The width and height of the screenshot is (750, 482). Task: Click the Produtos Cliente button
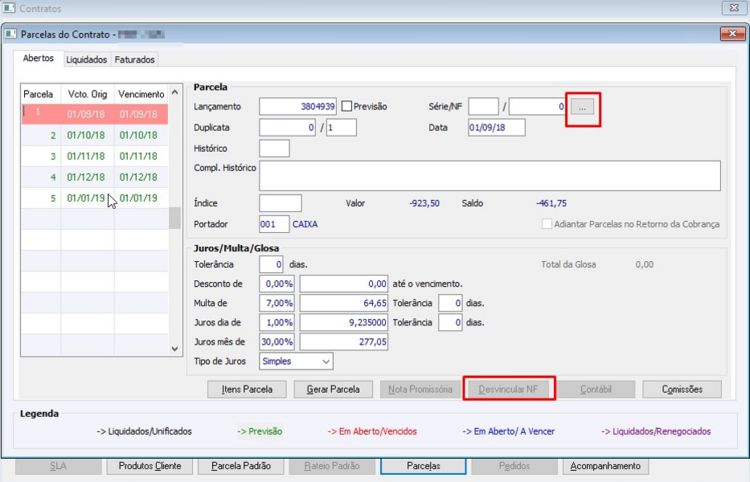point(150,466)
